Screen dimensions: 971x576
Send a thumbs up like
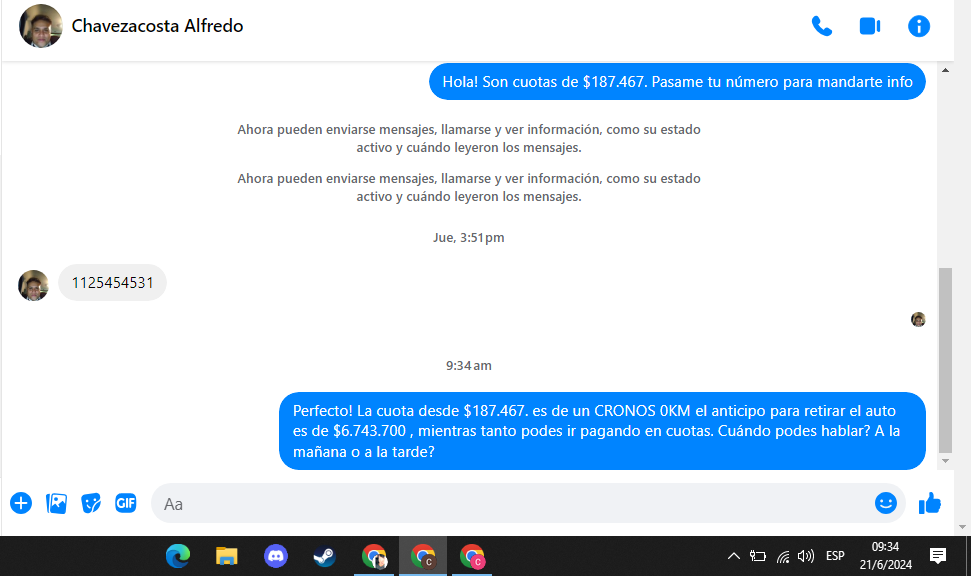[930, 503]
